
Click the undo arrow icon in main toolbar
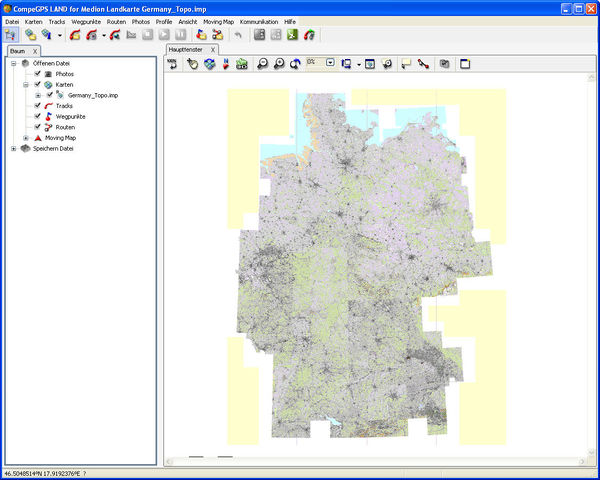(237, 35)
